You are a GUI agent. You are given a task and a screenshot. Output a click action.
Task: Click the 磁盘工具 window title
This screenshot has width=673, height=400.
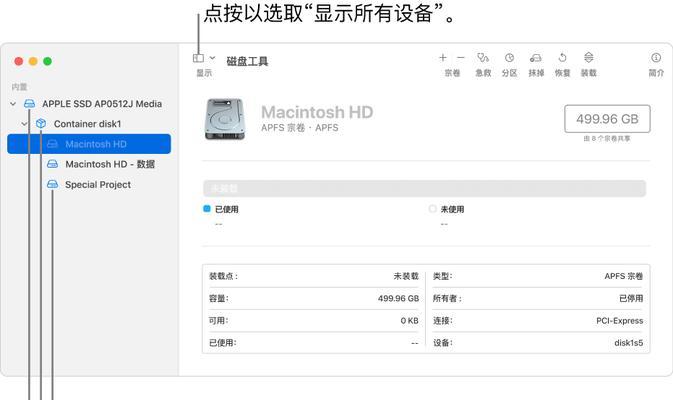coord(247,61)
